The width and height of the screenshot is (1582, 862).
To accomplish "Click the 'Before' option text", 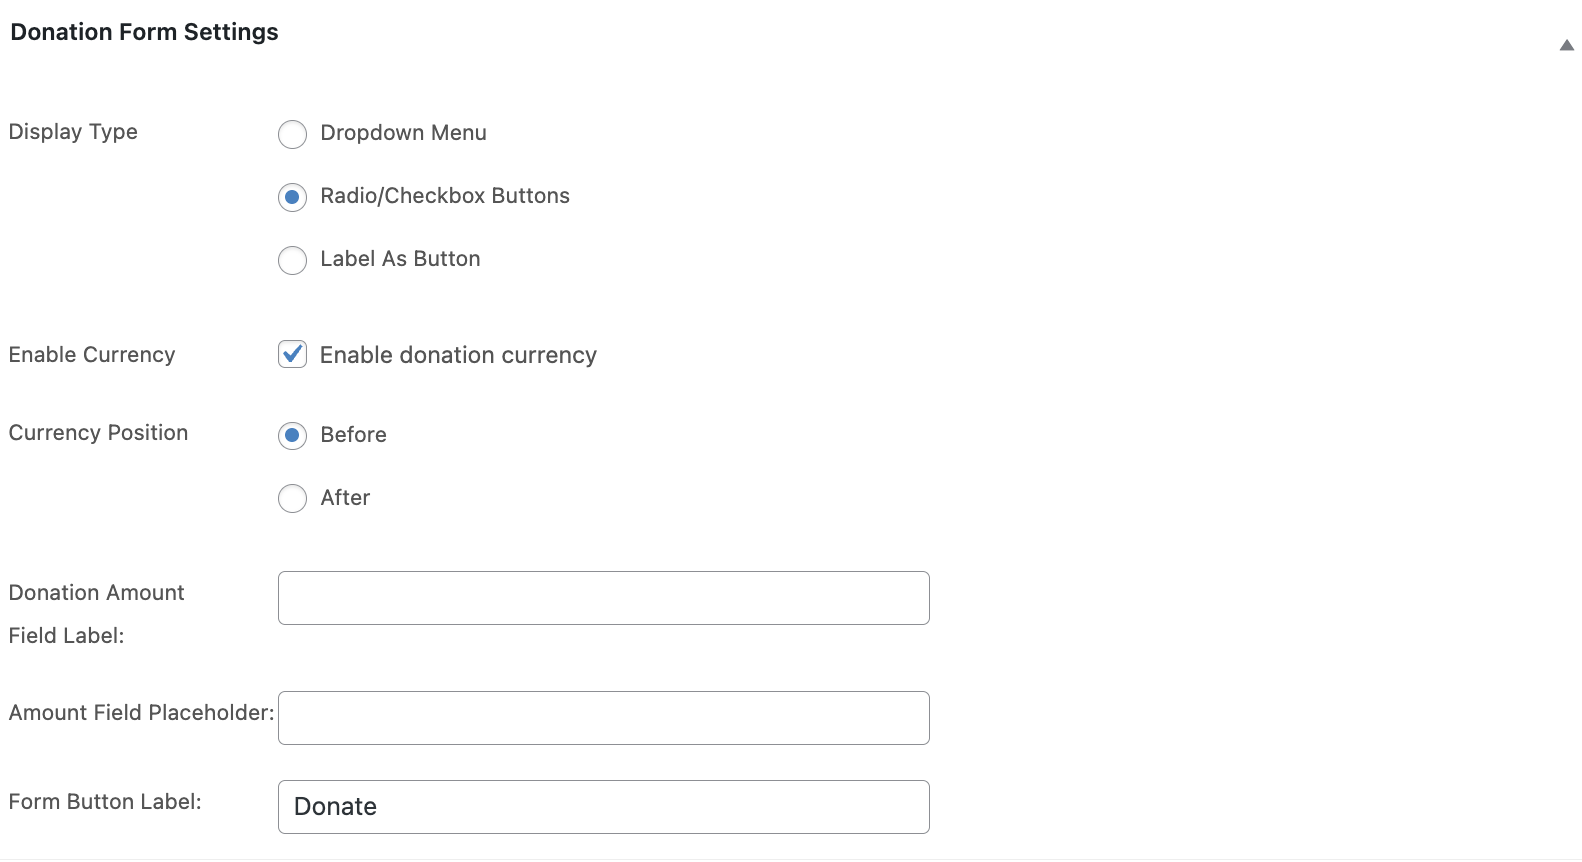I will pyautogui.click(x=353, y=435).
